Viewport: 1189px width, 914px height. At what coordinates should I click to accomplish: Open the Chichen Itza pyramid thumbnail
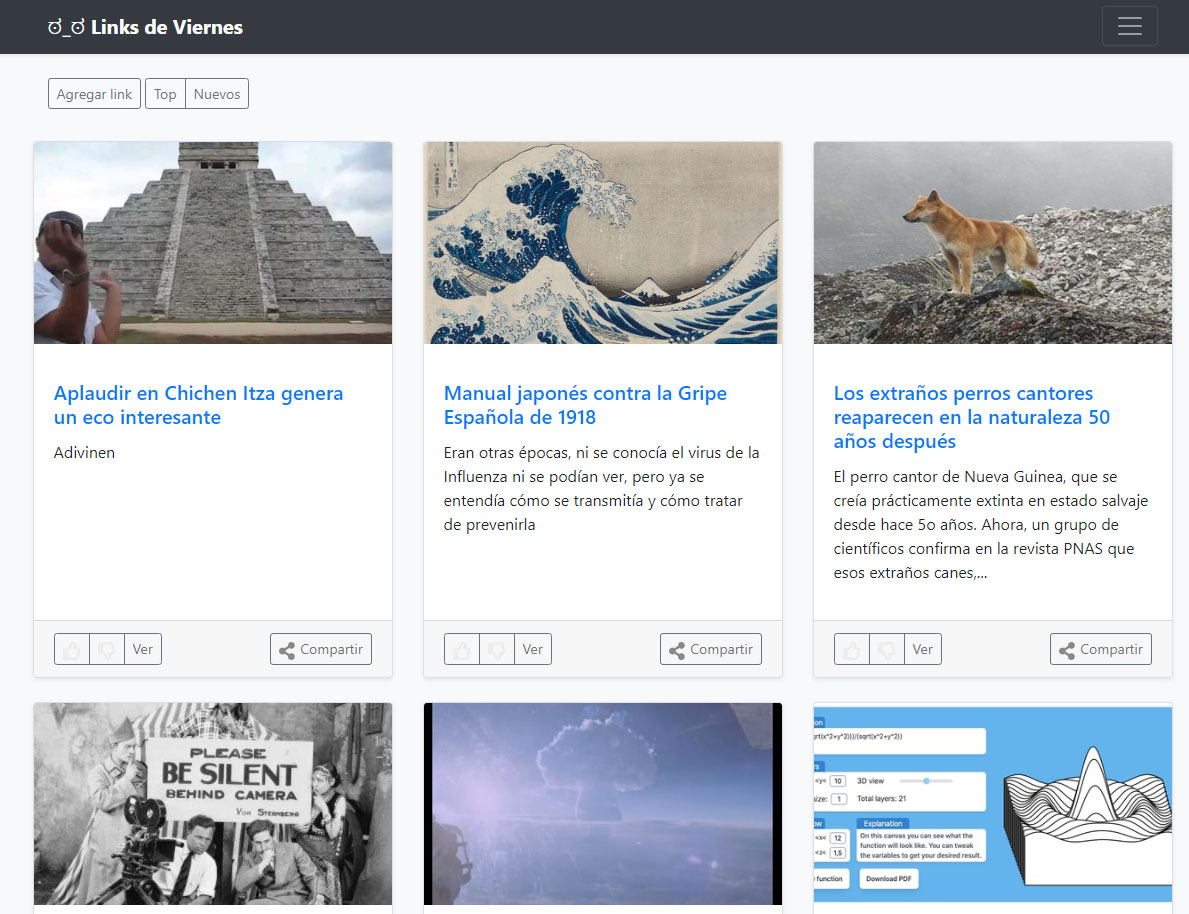point(213,243)
